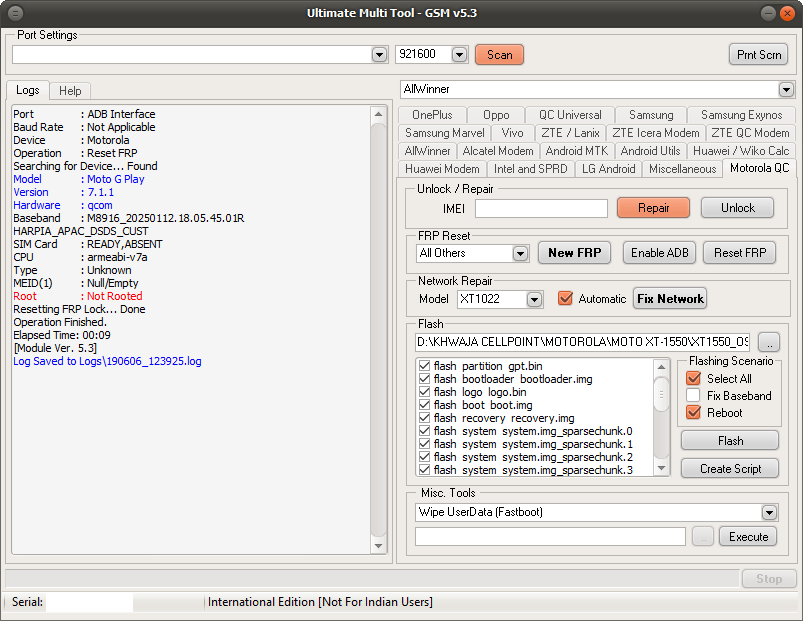
Task: Switch to the QC Universal tab
Action: 570,115
